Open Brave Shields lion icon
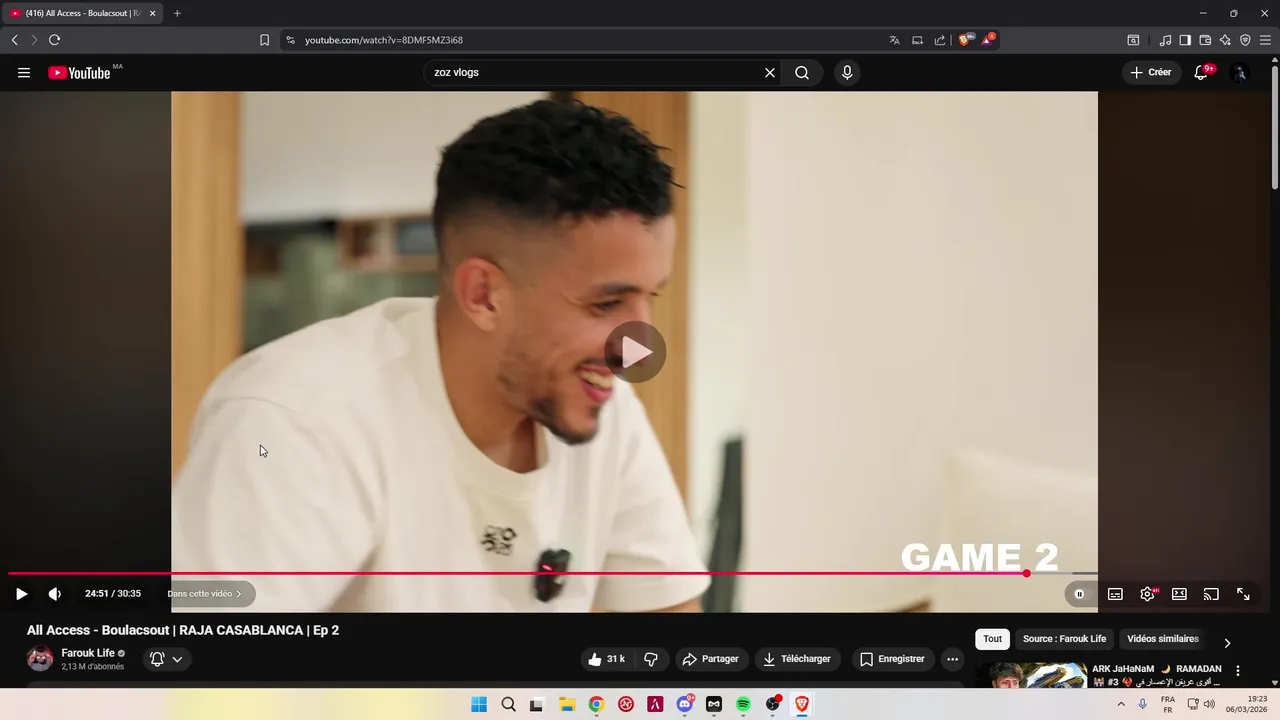 (x=965, y=40)
